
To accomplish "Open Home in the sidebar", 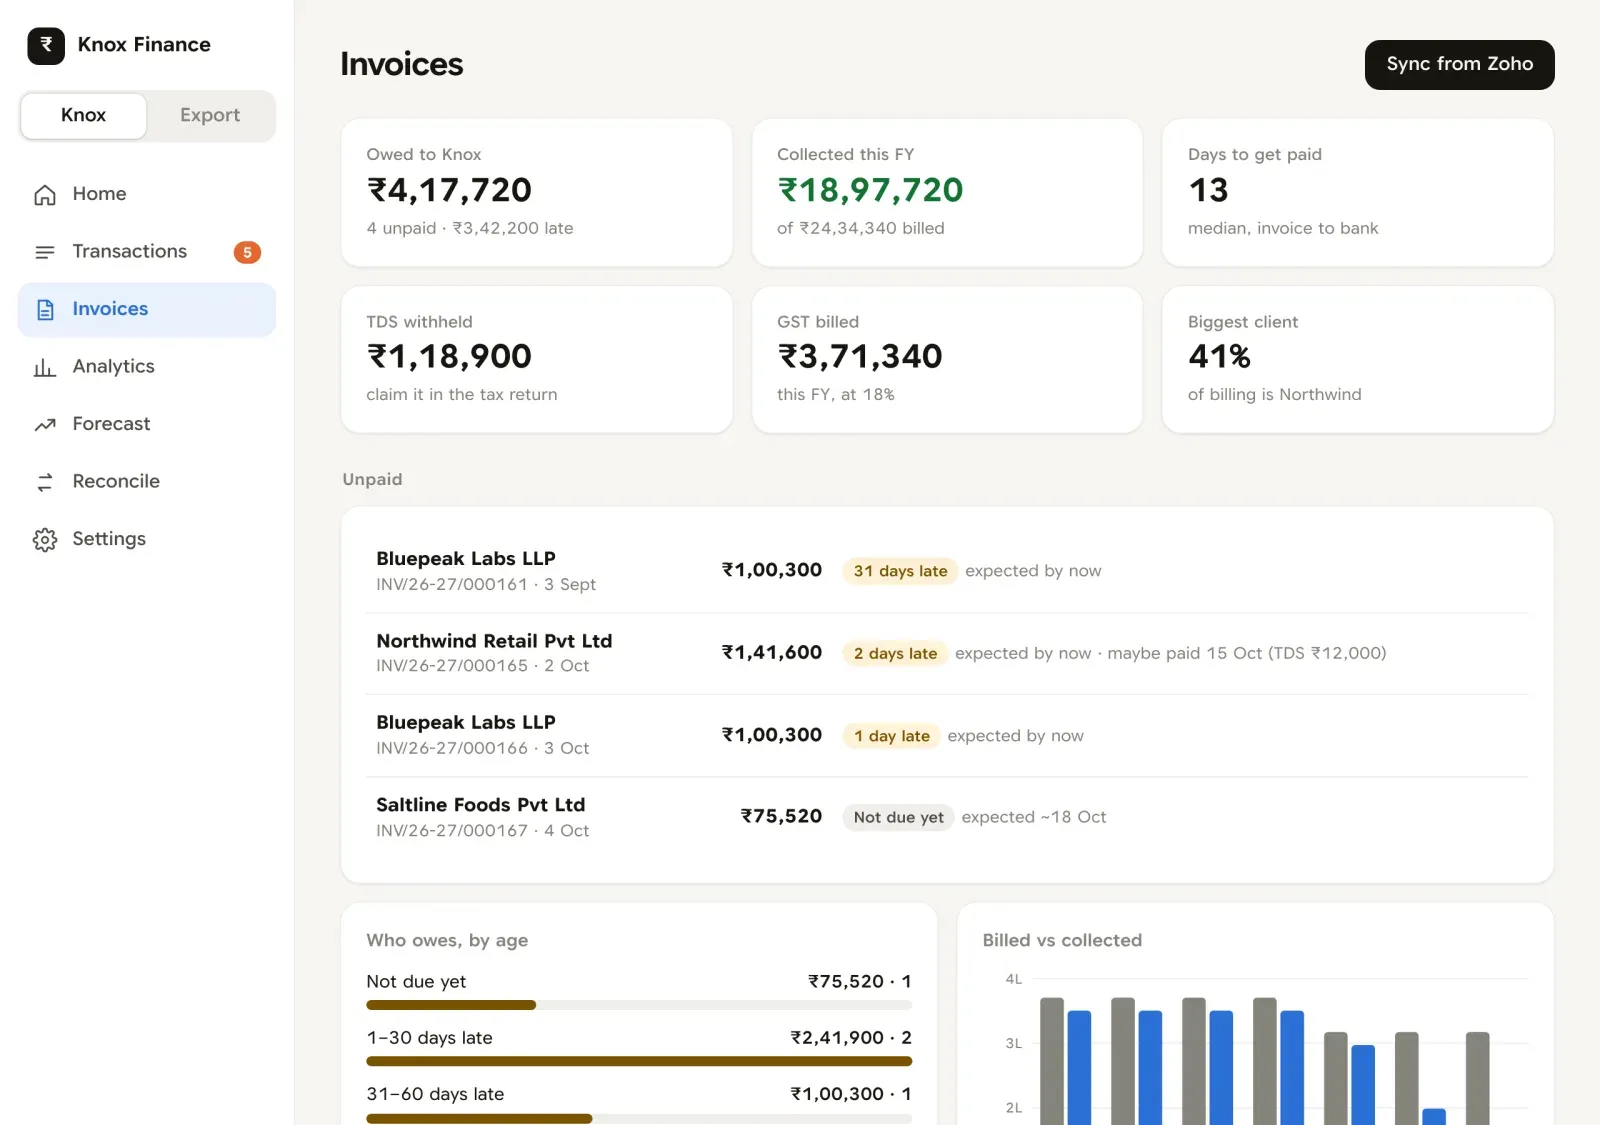I will 147,194.
